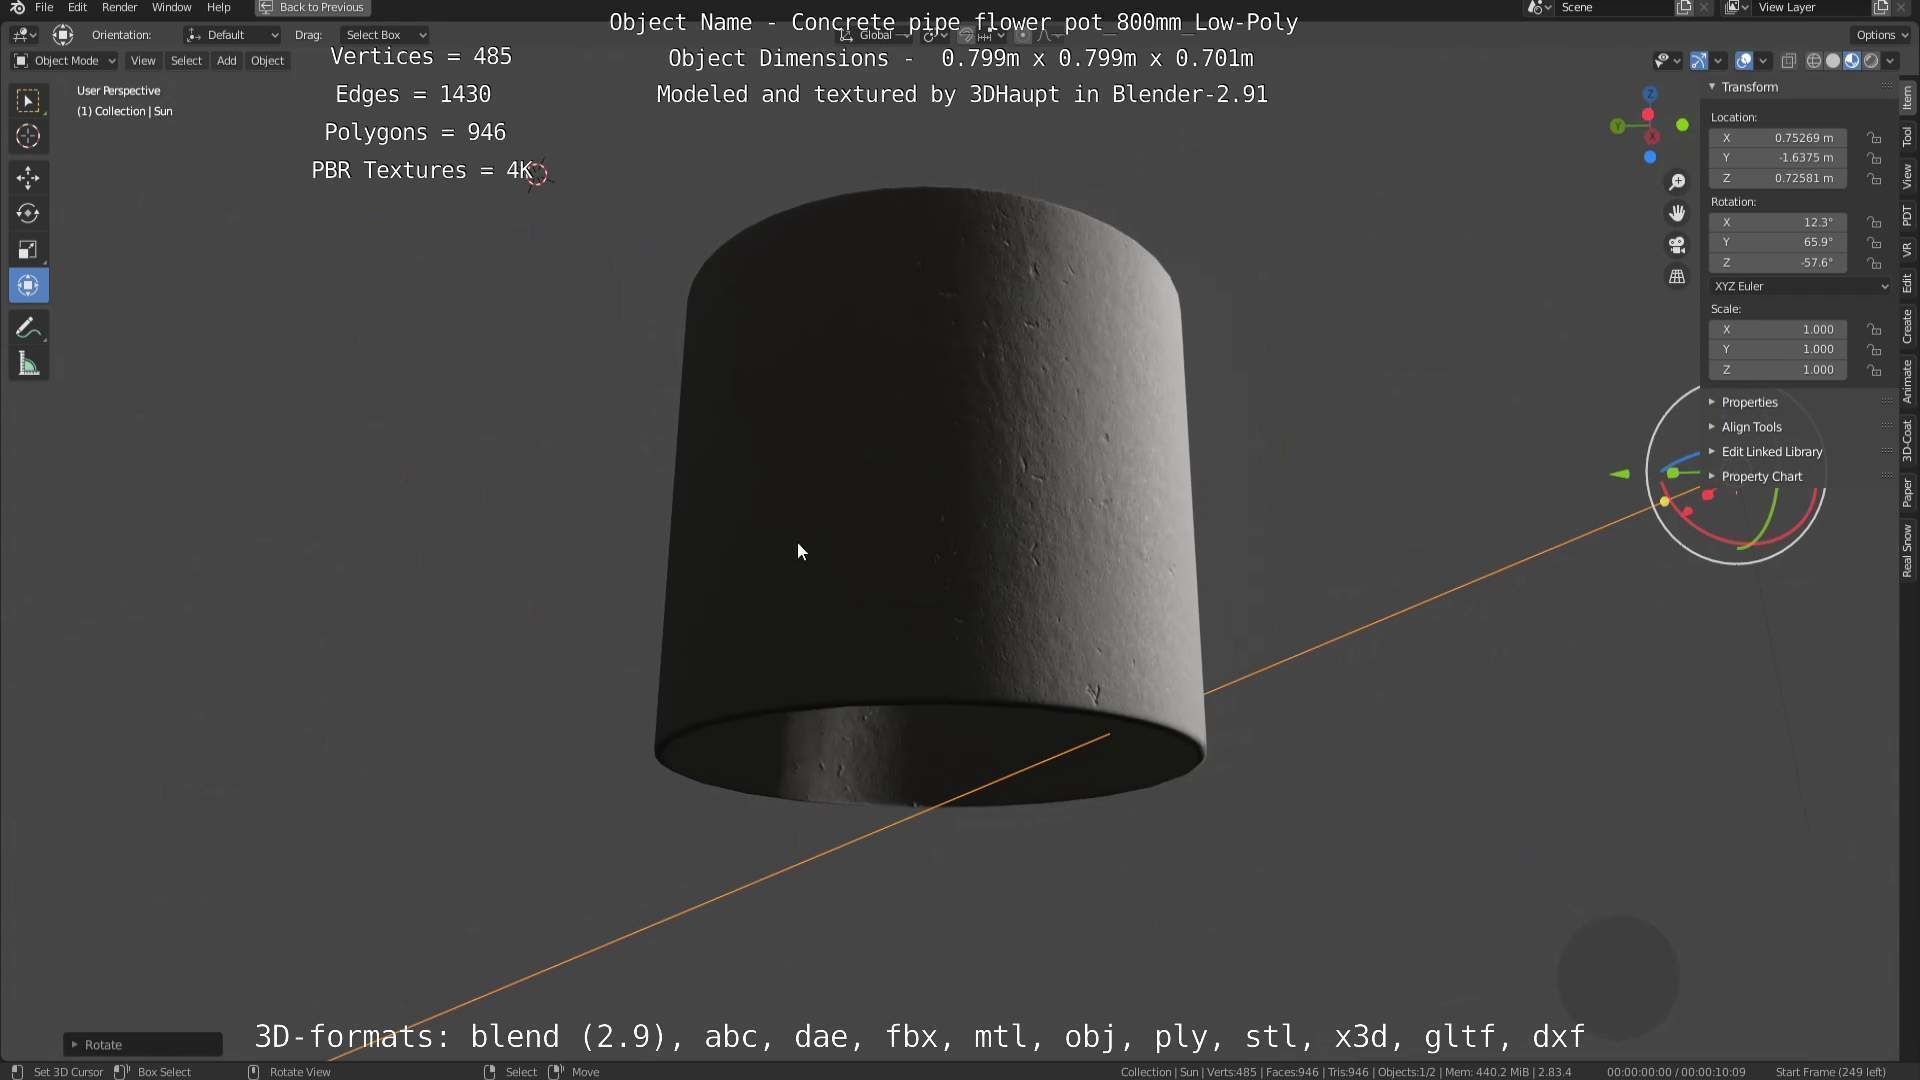1920x1080 pixels.
Task: Toggle viewport overlays display
Action: click(x=1744, y=61)
